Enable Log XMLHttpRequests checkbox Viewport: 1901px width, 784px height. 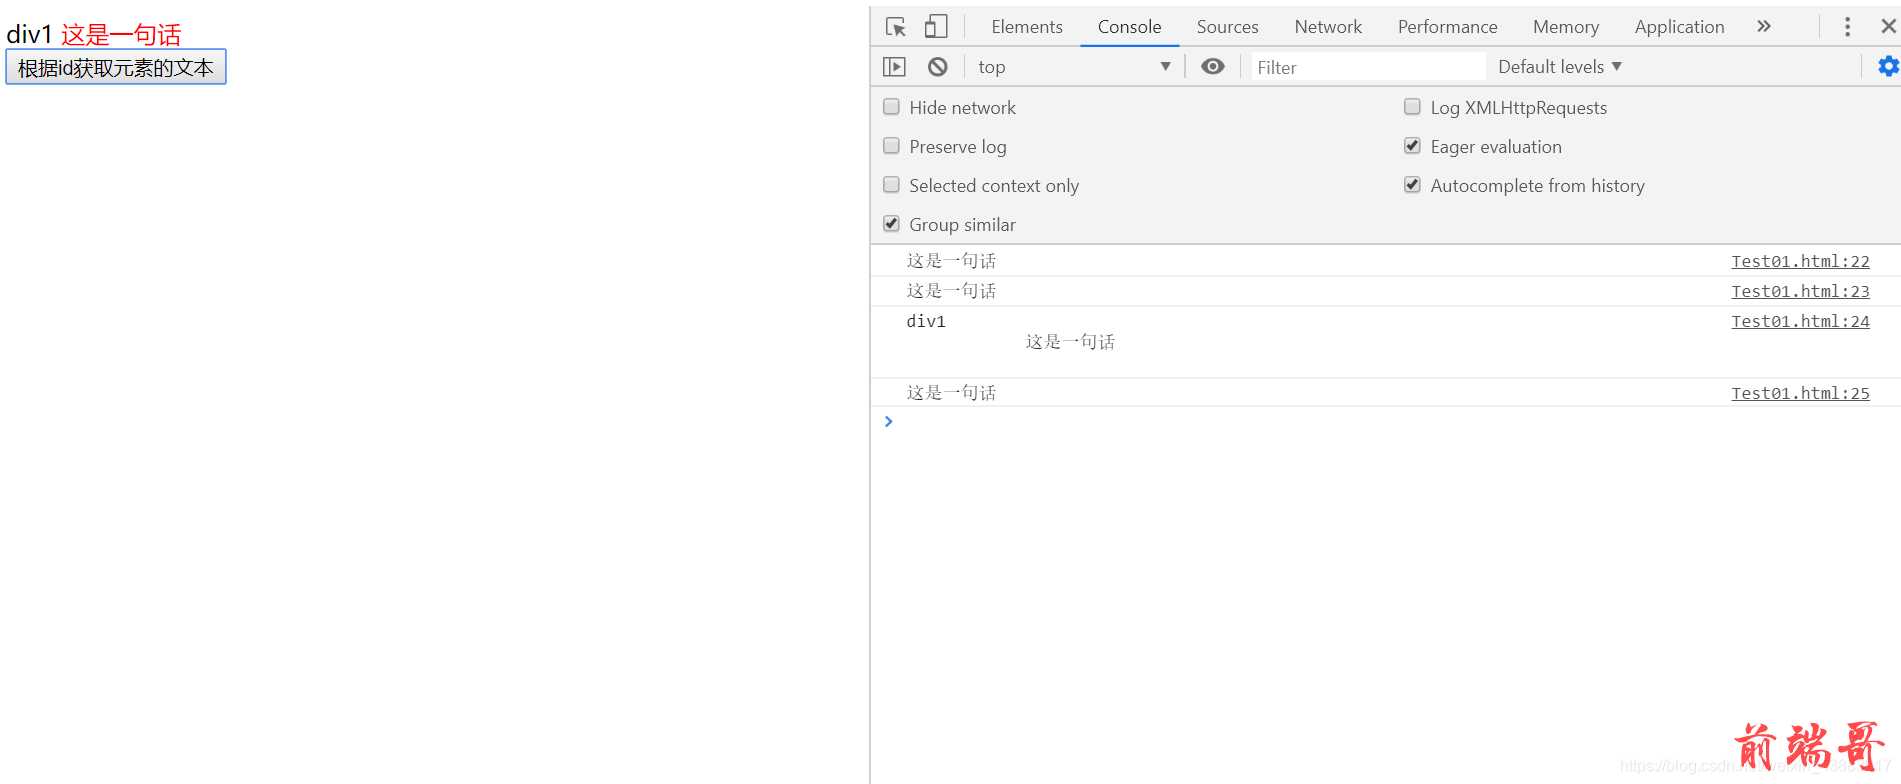(1412, 107)
